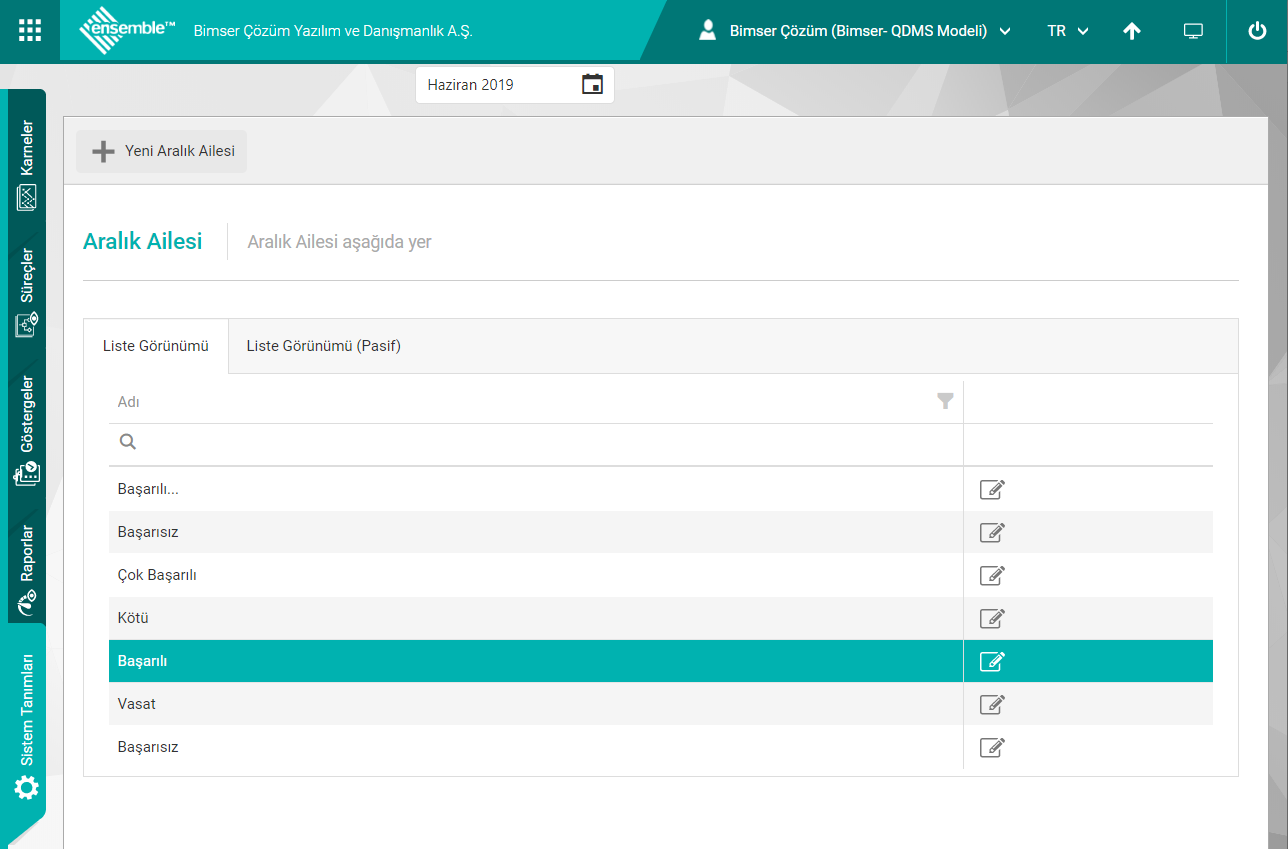Screen dimensions: 1288x849
Task: Expand the TR language dropdown
Action: [1067, 31]
